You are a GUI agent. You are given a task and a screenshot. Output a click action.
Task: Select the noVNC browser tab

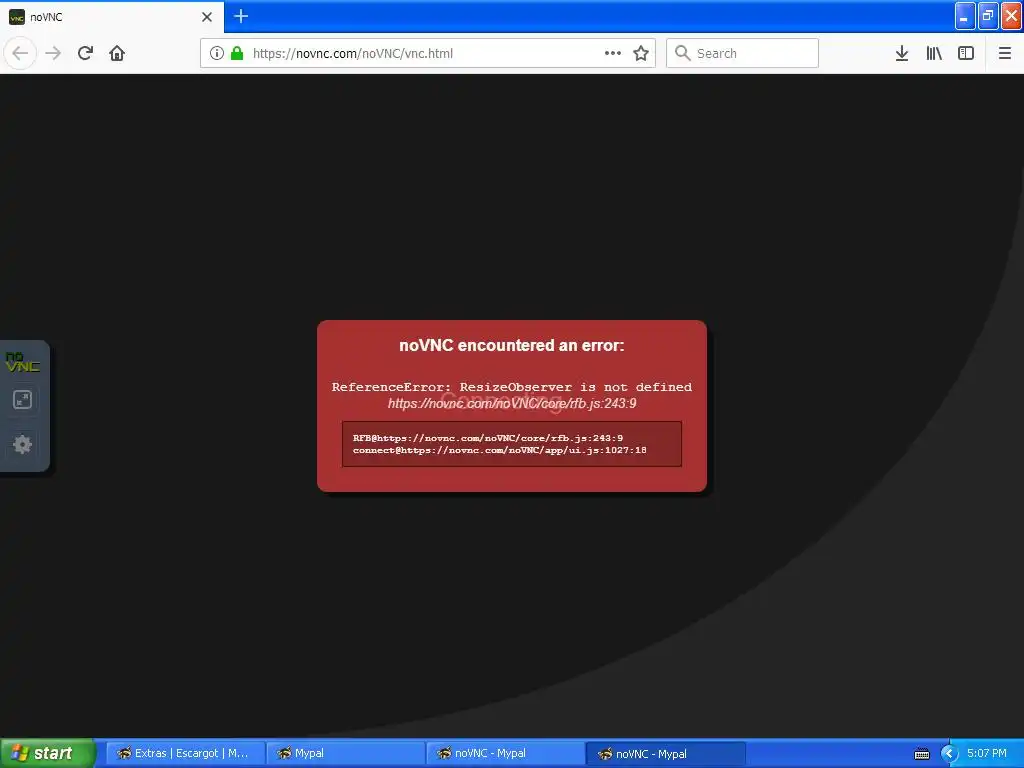coord(112,17)
